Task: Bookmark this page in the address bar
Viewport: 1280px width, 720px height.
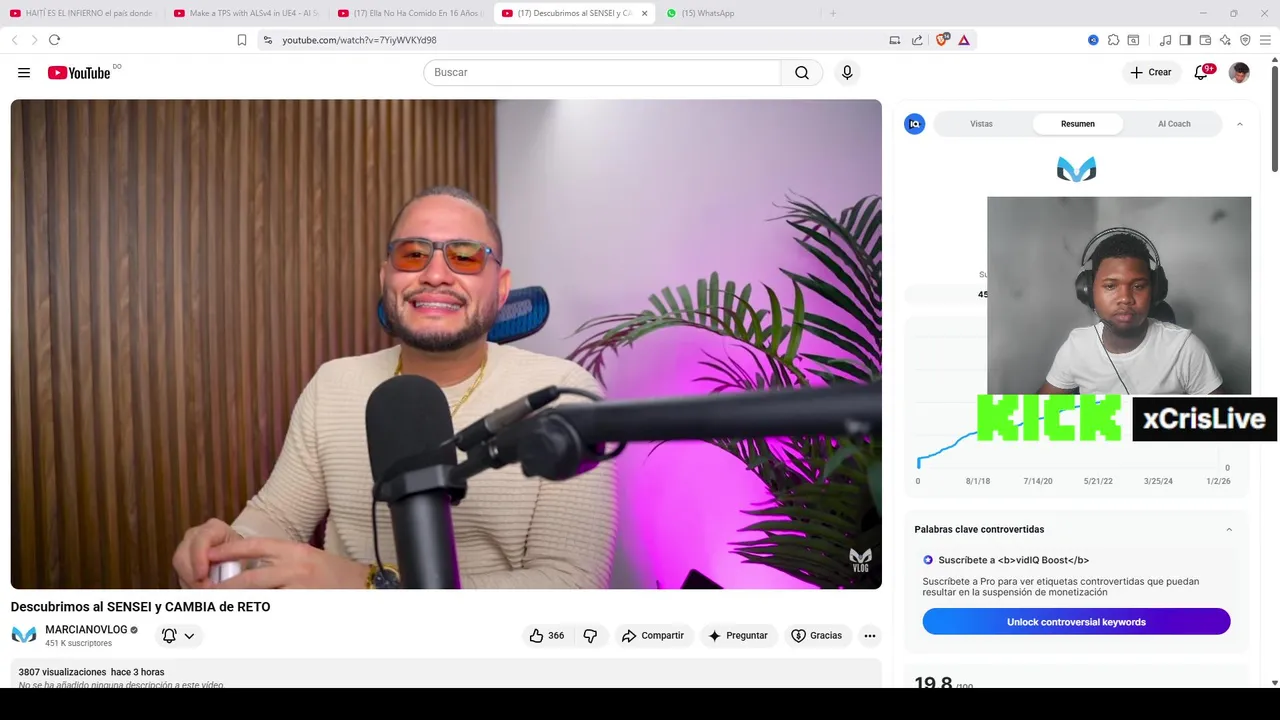Action: tap(242, 40)
